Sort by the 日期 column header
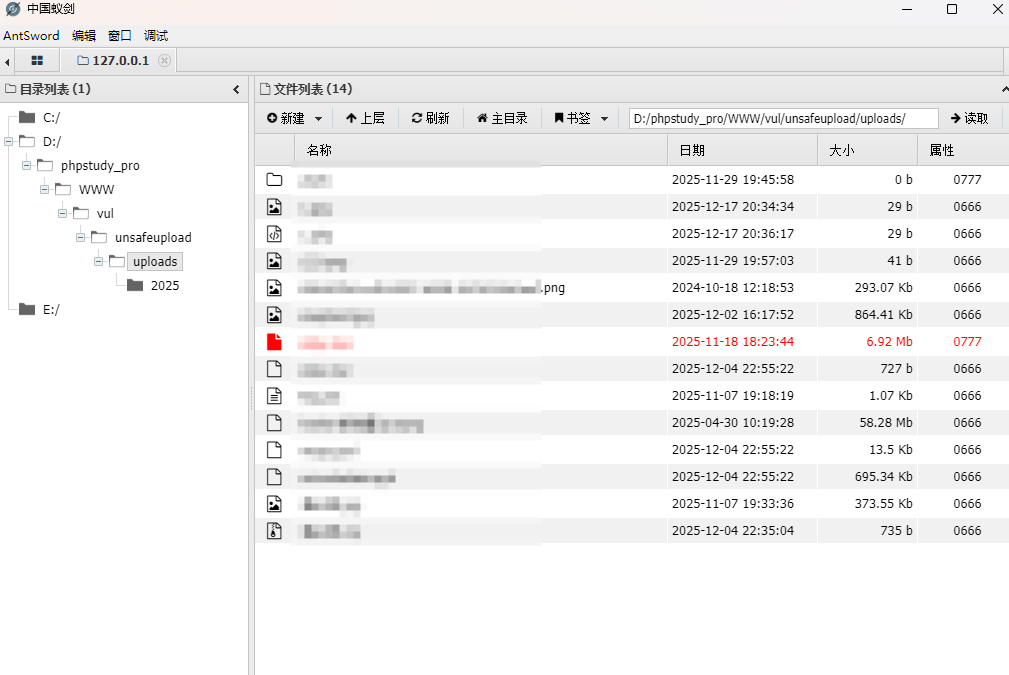This screenshot has width=1009, height=675. [742, 150]
